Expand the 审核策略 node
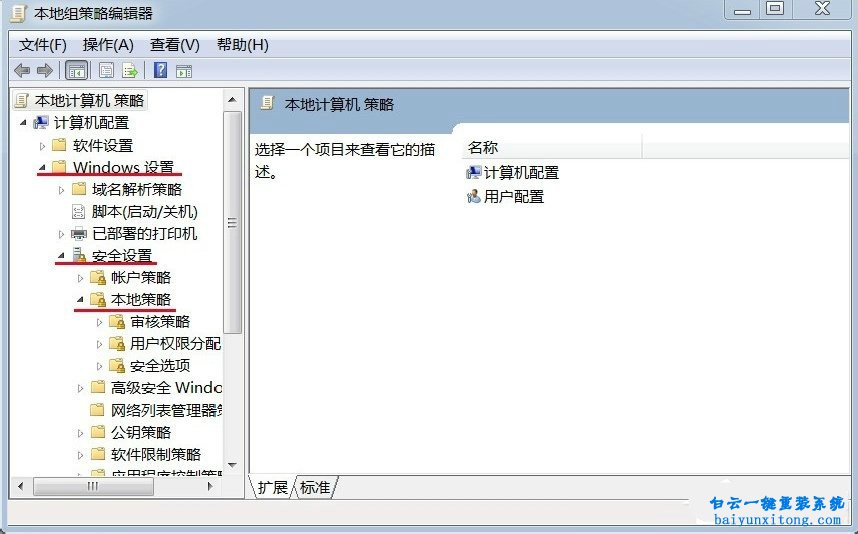 click(100, 322)
